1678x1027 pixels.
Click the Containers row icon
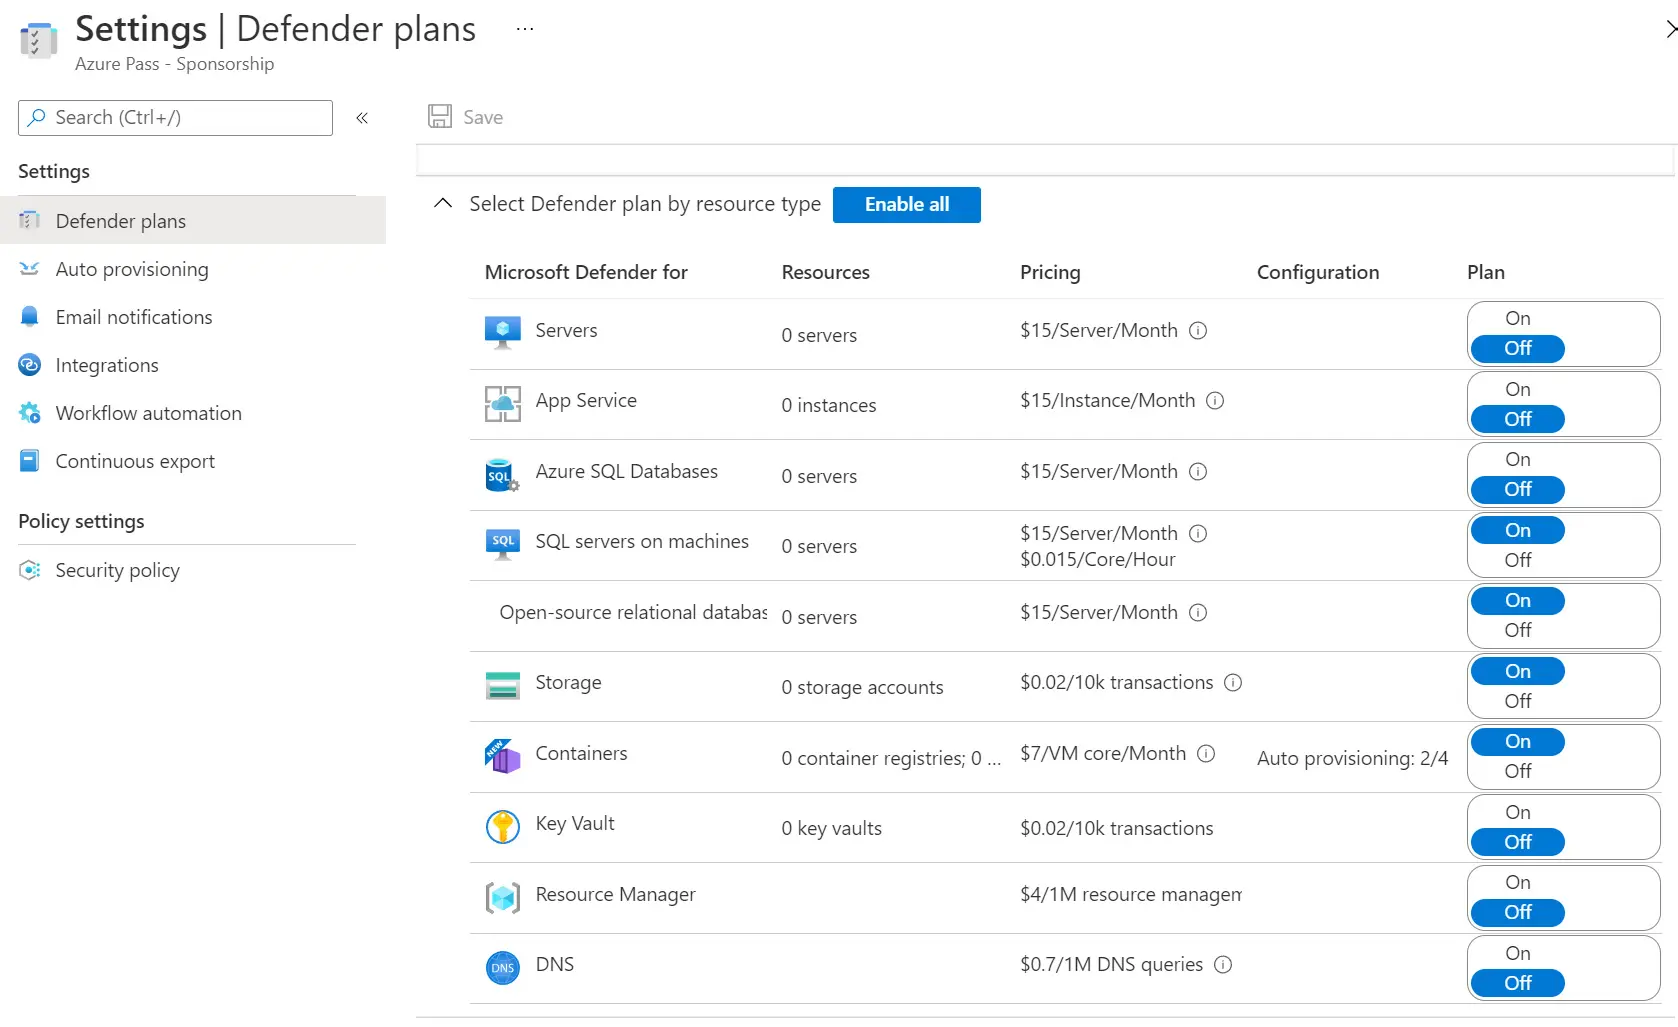pos(503,756)
